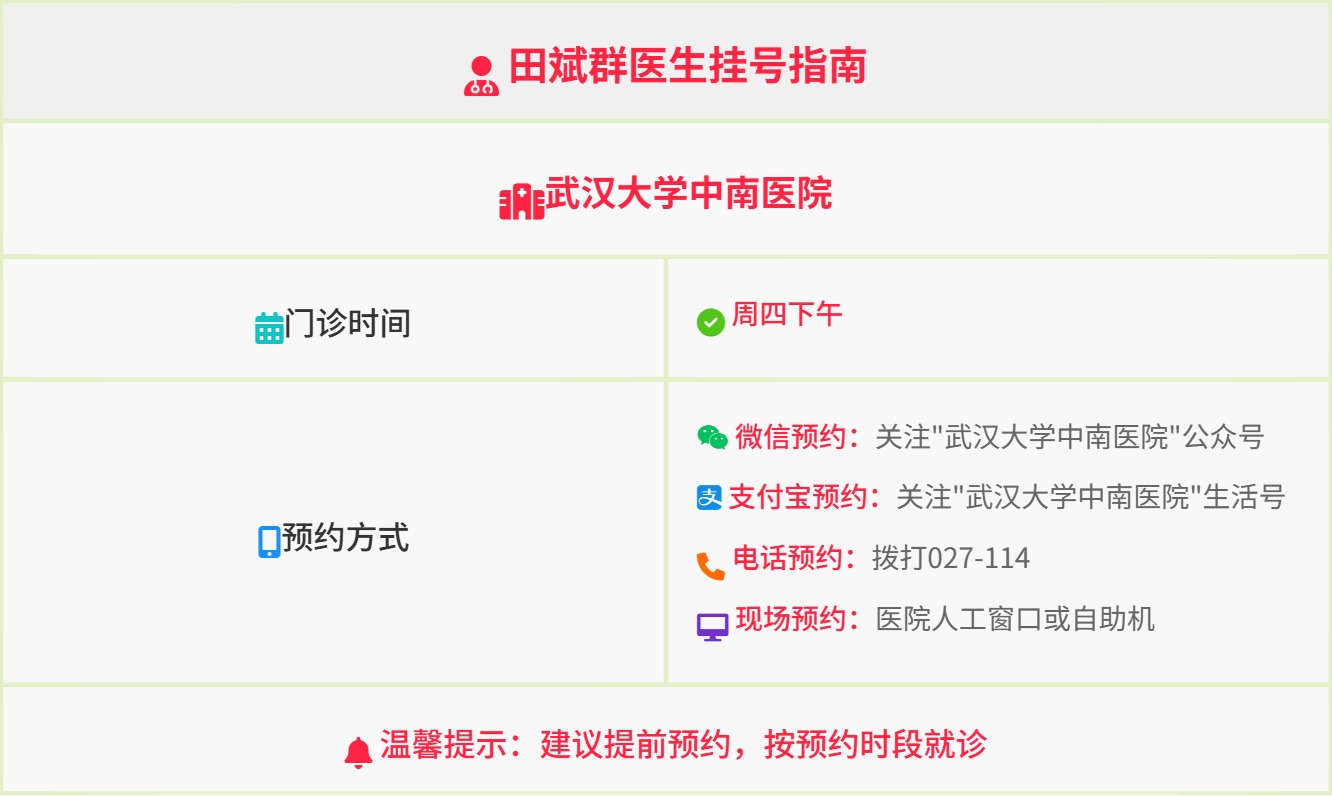Click the doctor avatar icon in title
Image resolution: width=1332 pixels, height=796 pixels.
coord(481,76)
